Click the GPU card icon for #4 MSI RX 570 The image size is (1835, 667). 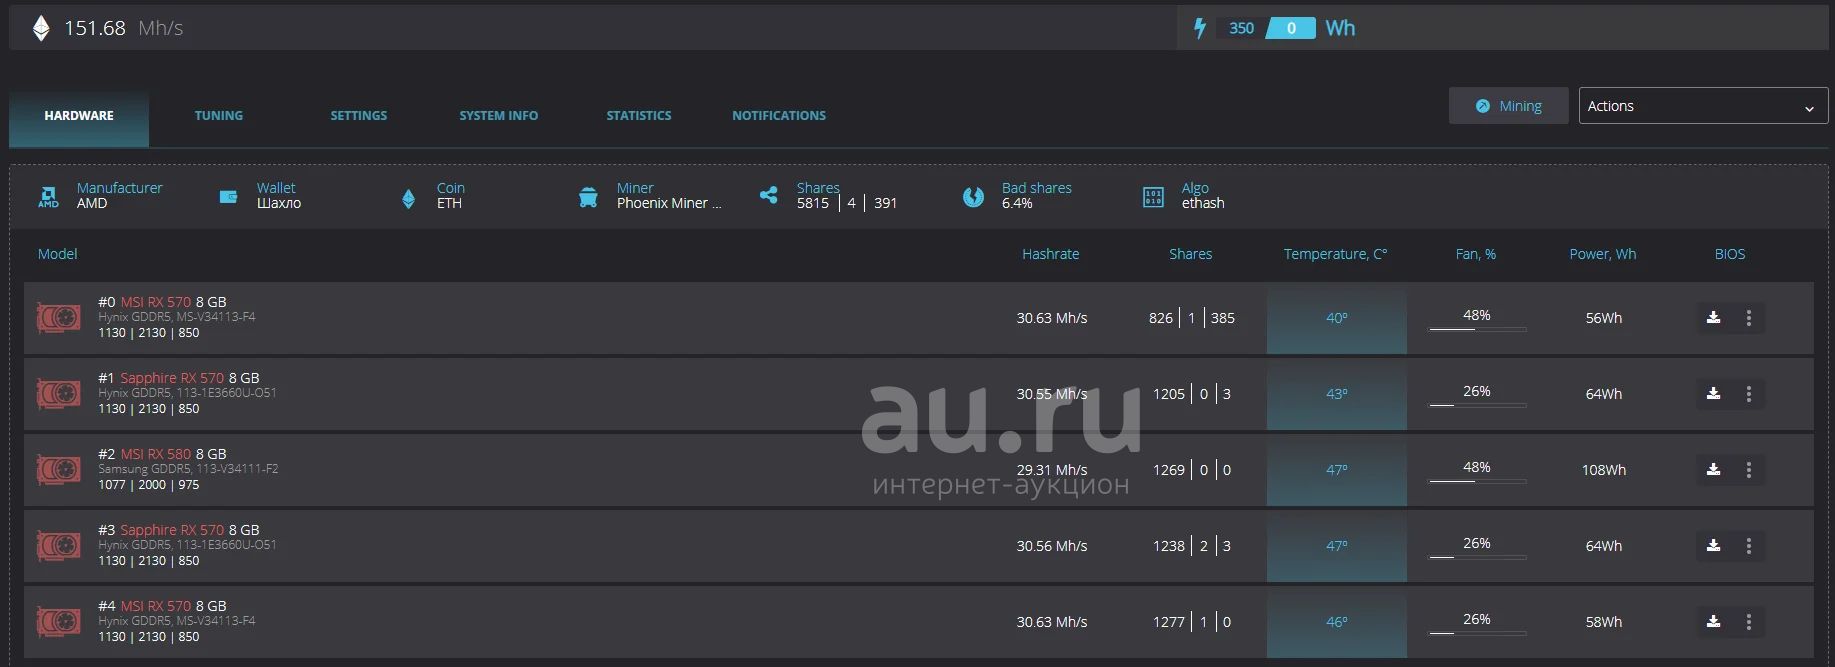click(59, 622)
